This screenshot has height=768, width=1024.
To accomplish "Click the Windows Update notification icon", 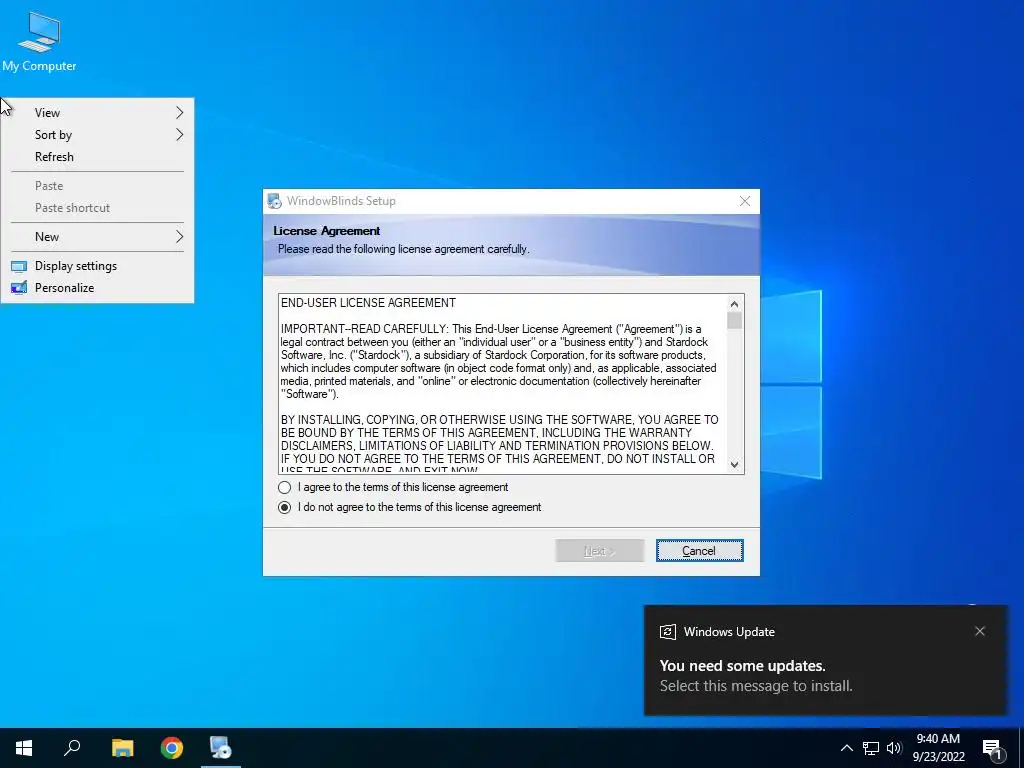I will (x=667, y=632).
